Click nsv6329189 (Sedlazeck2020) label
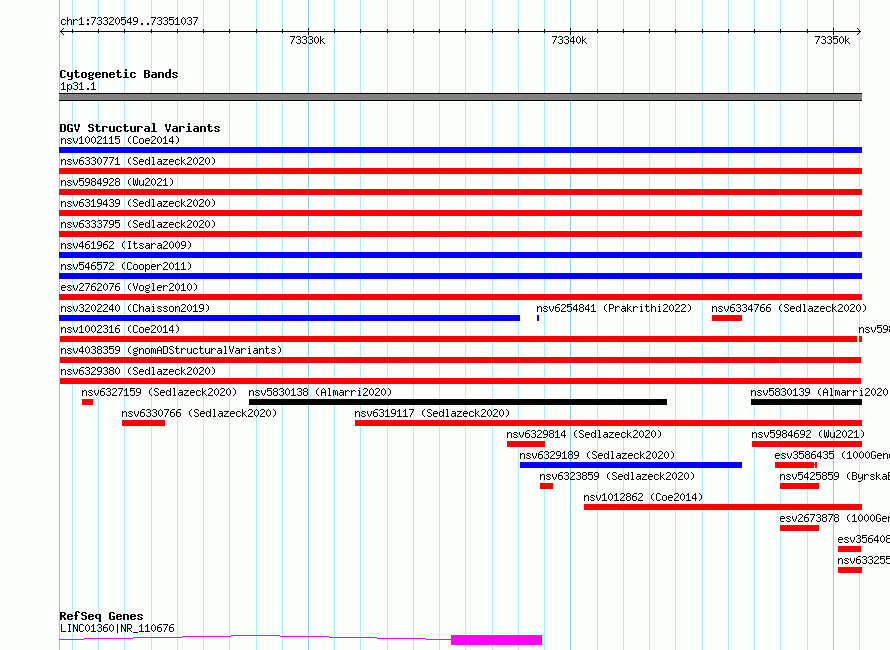Screen dimensions: 890x650 597,455
